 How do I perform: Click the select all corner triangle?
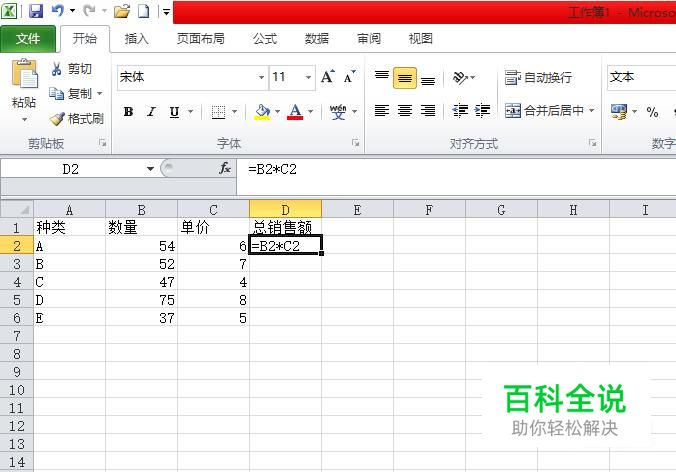(17, 209)
